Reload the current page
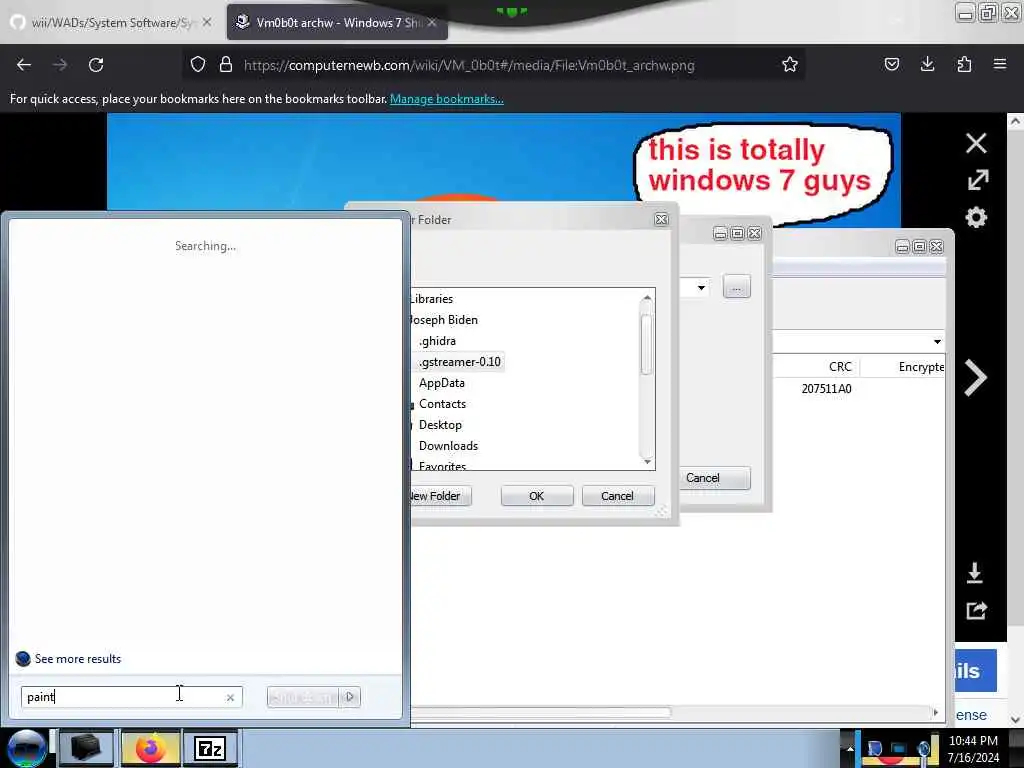The image size is (1024, 768). [96, 65]
